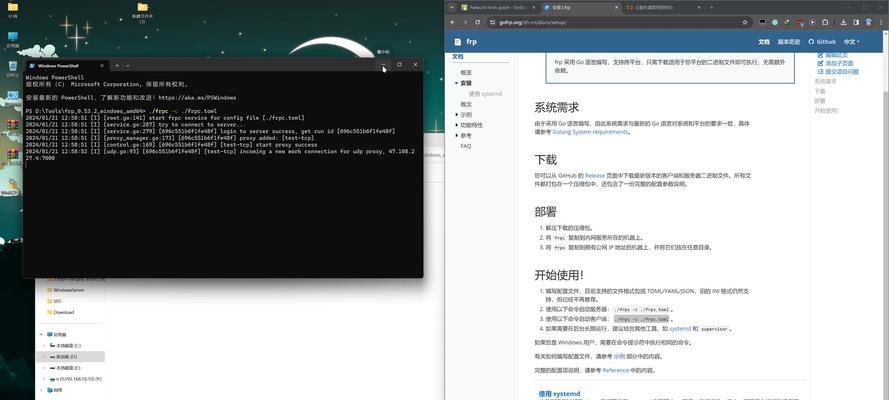Close the Windows PowerShell tab
889x400 pixels.
102,65
